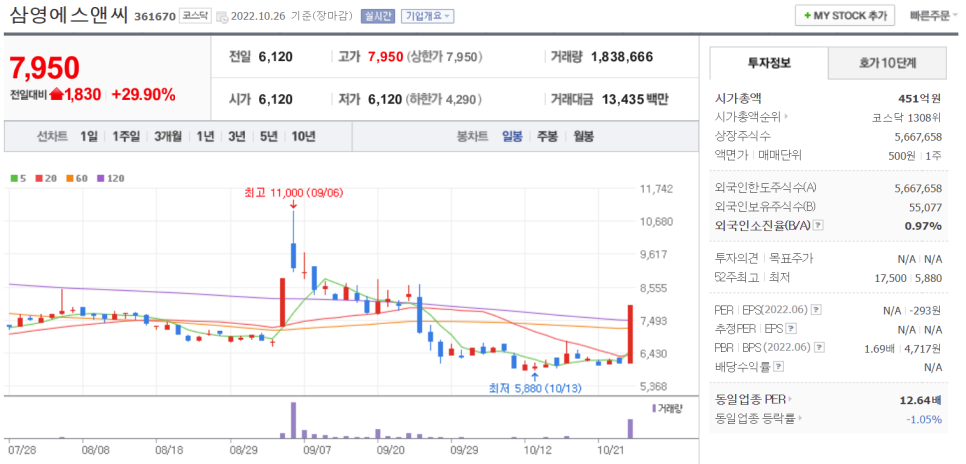Switch to the 호가10단계 tab
The height and width of the screenshot is (464, 966).
[x=887, y=63]
